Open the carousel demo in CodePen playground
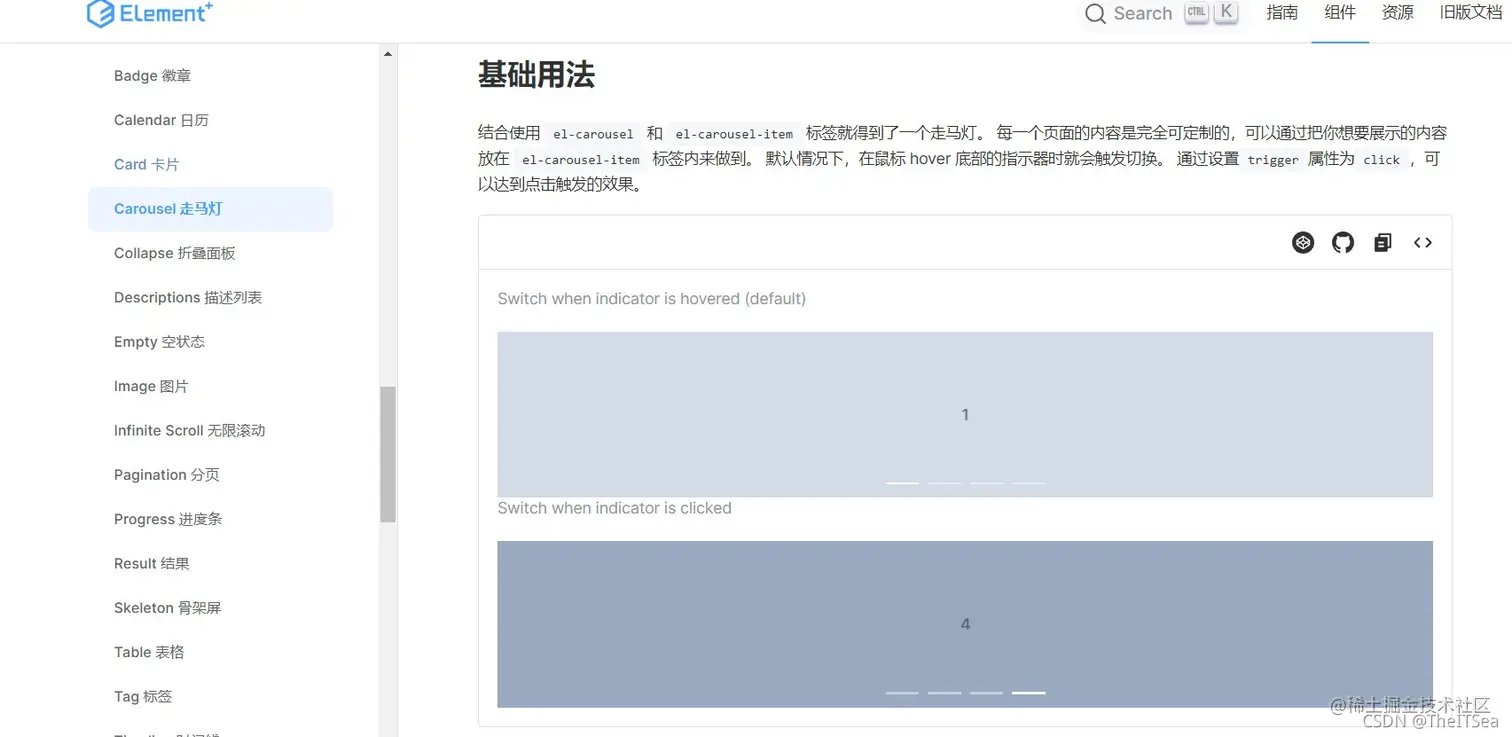 1302,242
